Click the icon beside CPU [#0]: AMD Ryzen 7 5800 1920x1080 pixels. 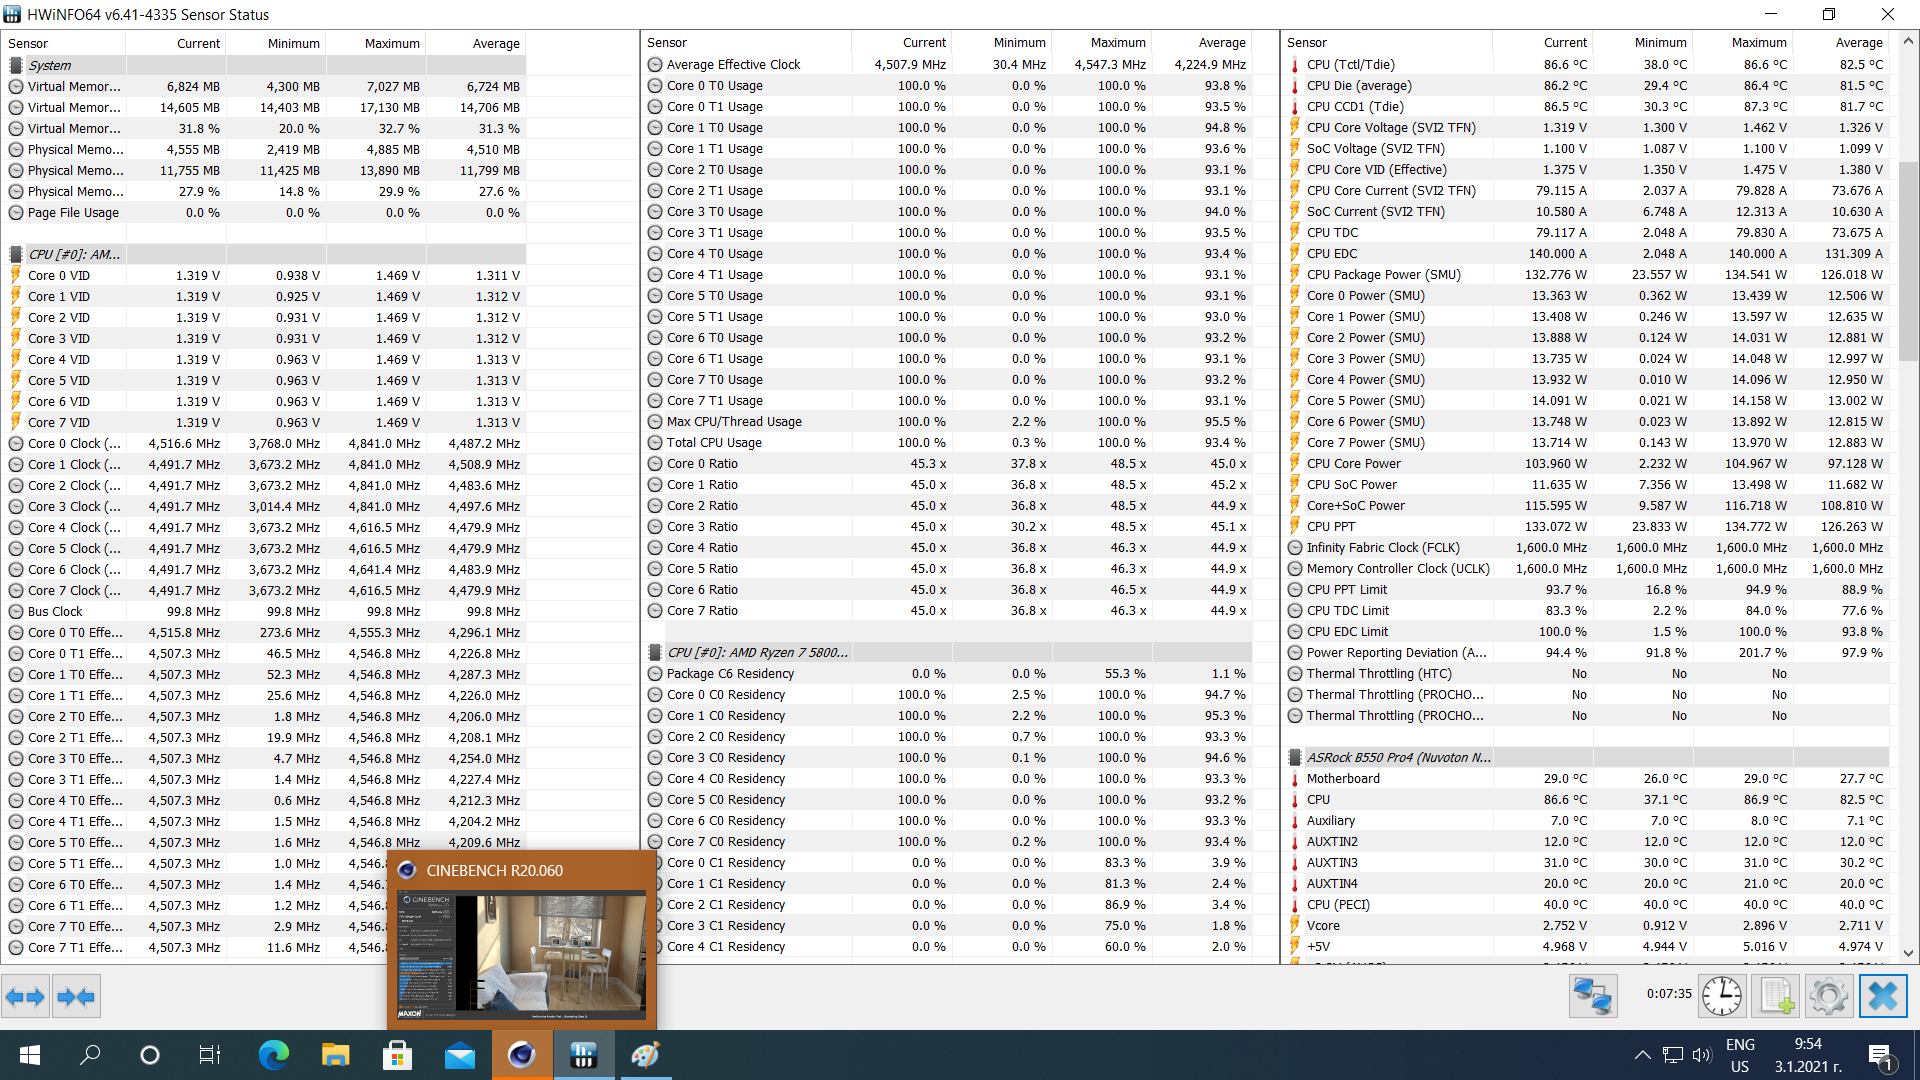655,652
